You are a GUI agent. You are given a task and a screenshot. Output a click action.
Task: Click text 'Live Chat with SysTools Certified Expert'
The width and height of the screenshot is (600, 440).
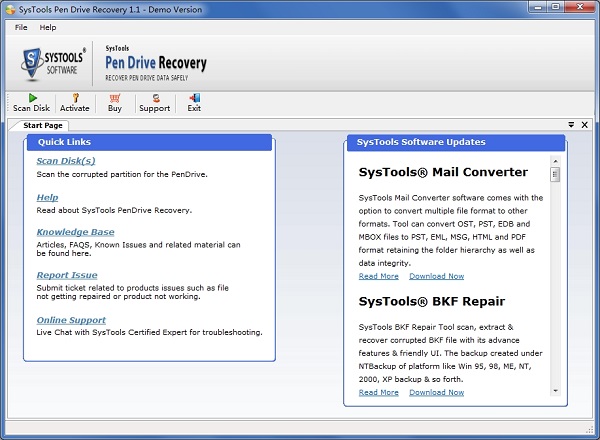tap(112, 332)
